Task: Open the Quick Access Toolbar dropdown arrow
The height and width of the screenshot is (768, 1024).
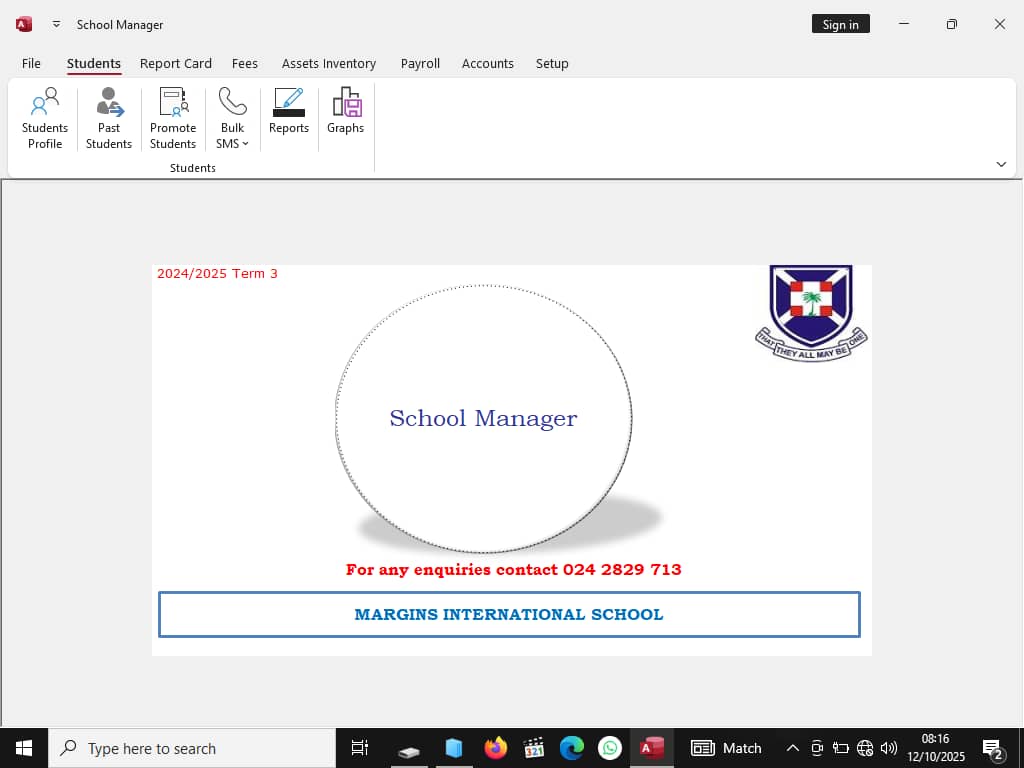Action: [56, 24]
